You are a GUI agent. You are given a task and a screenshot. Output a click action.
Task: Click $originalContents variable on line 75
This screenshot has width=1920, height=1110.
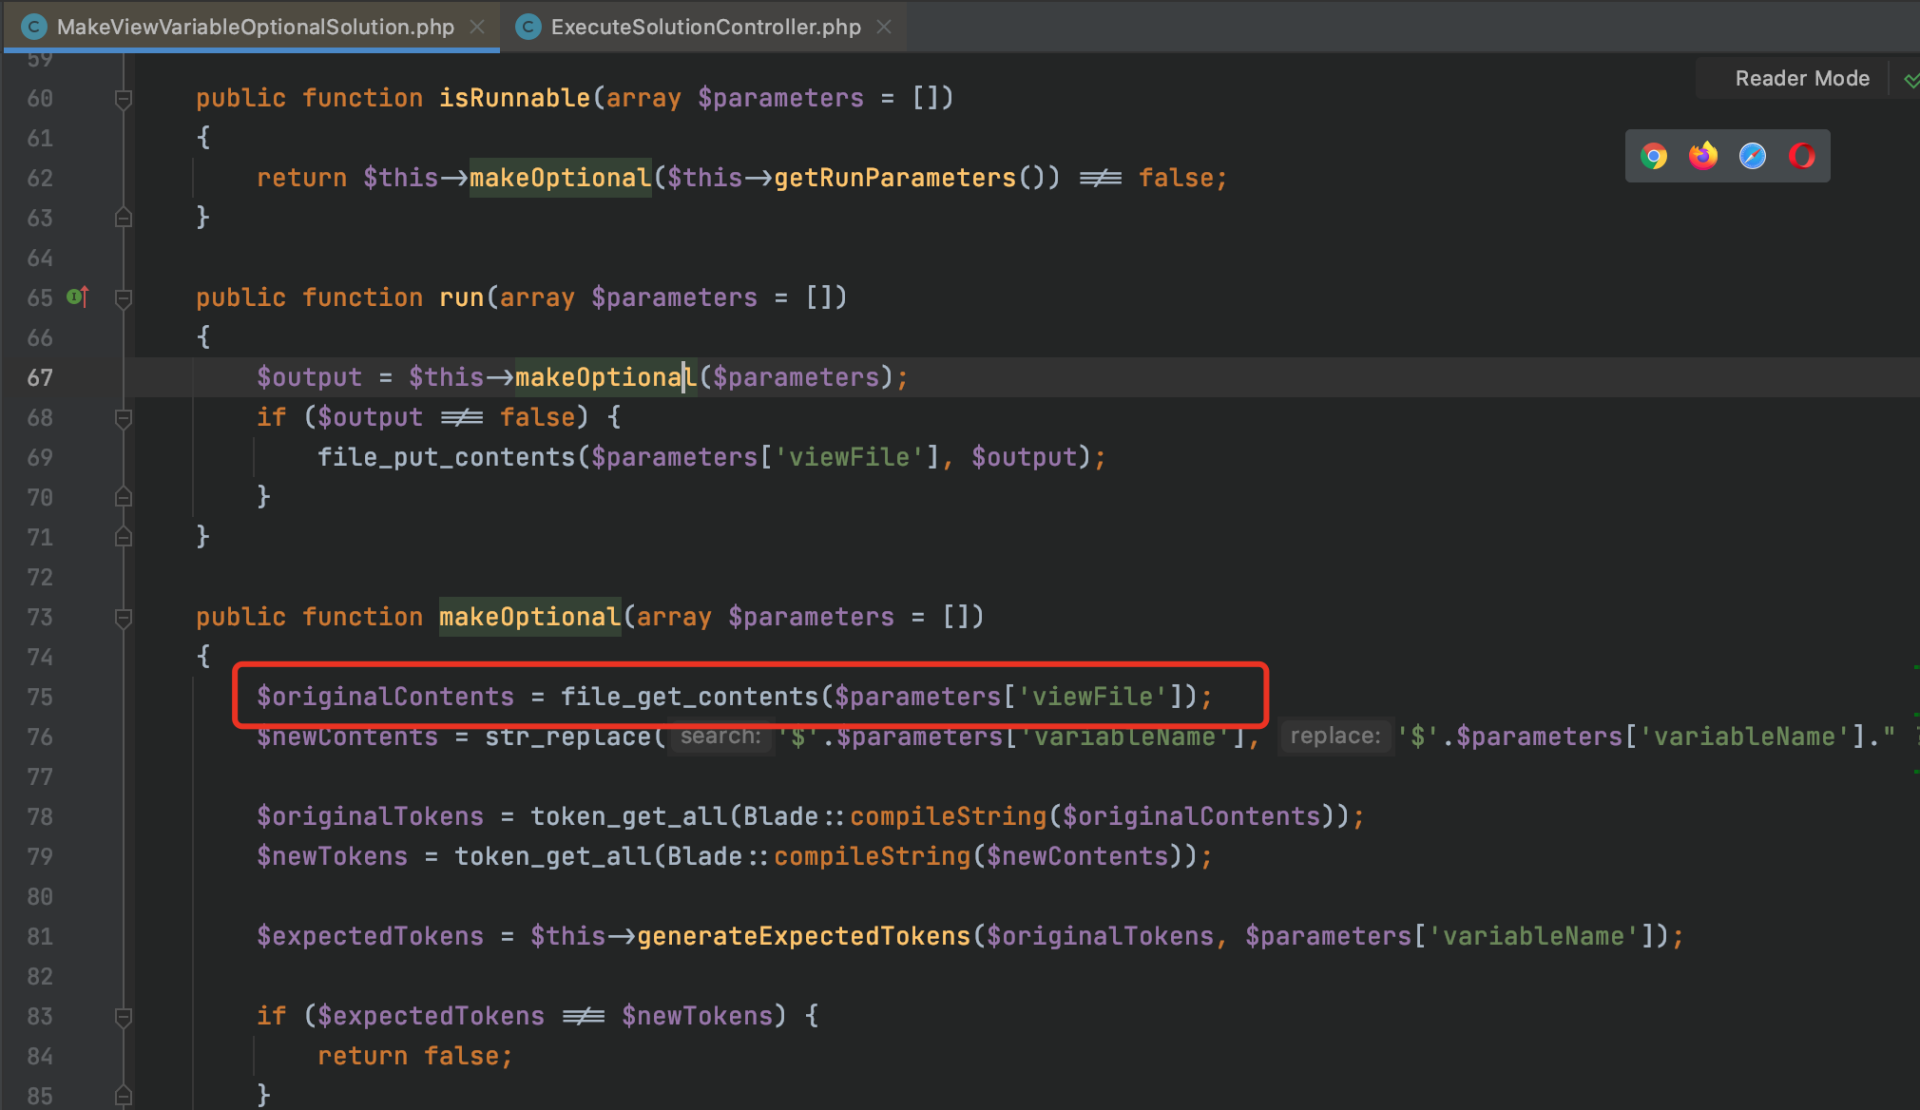[385, 697]
